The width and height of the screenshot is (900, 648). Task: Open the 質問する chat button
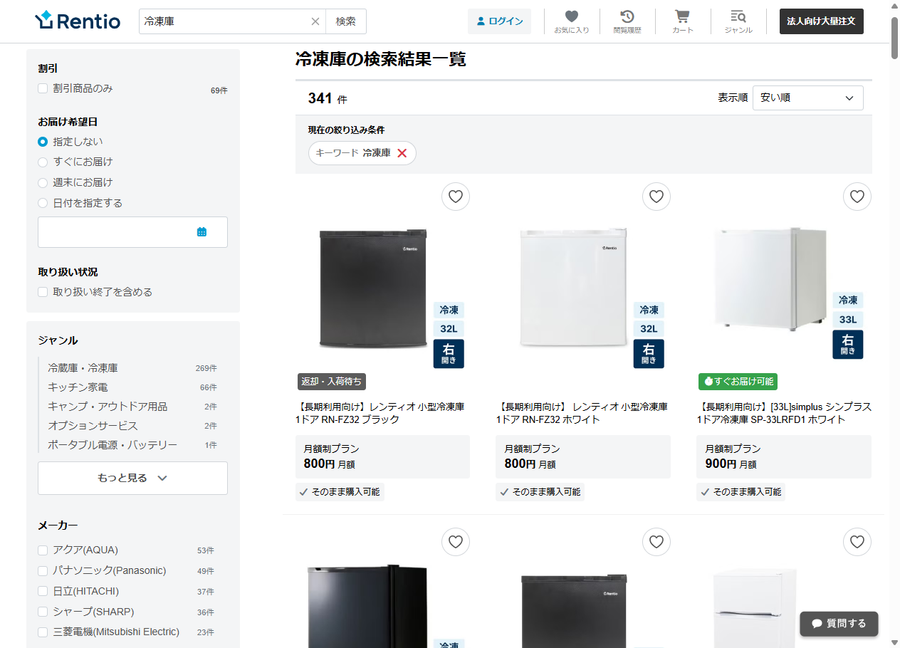(839, 623)
